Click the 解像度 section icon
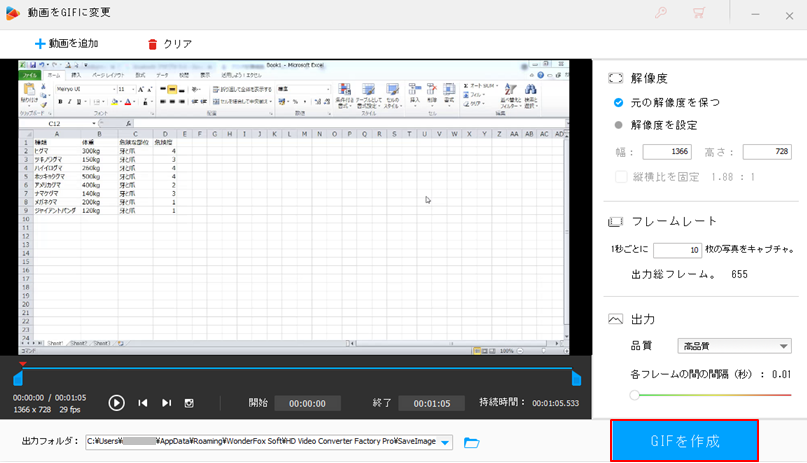Image resolution: width=807 pixels, height=463 pixels. 616,78
